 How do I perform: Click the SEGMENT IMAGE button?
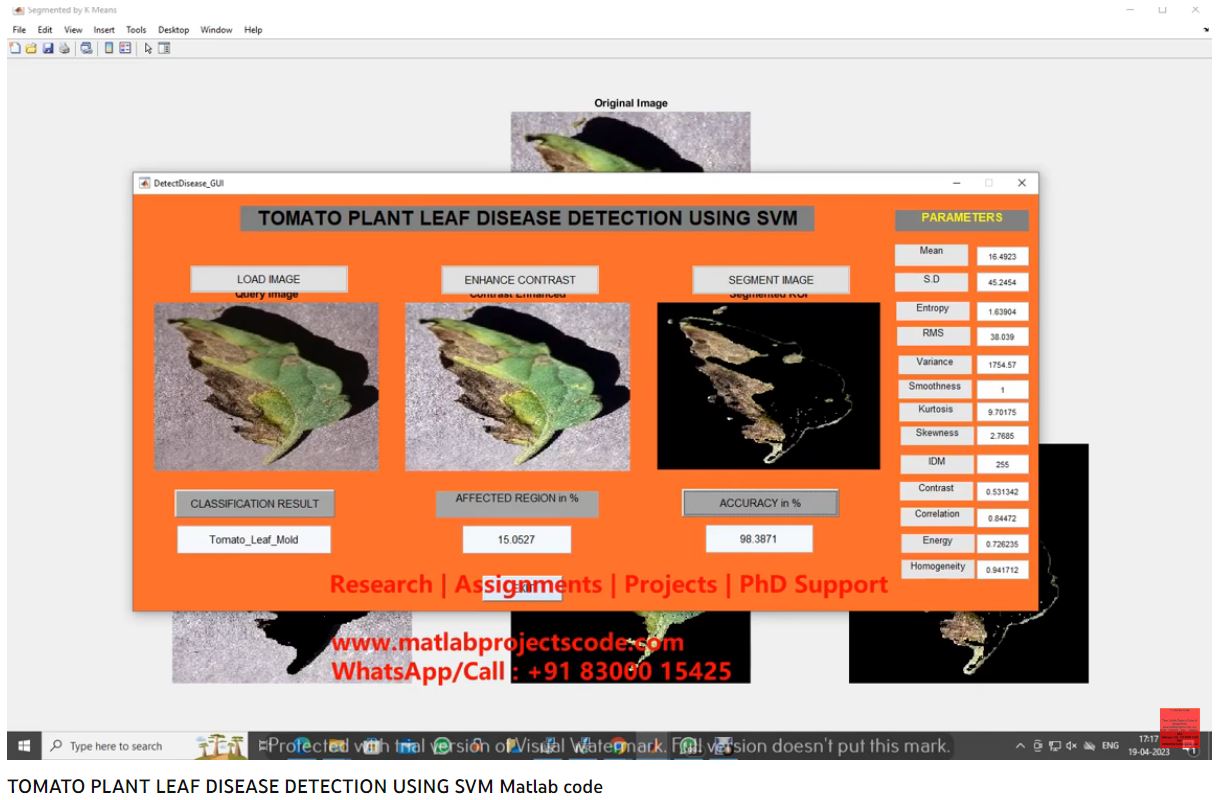point(771,279)
